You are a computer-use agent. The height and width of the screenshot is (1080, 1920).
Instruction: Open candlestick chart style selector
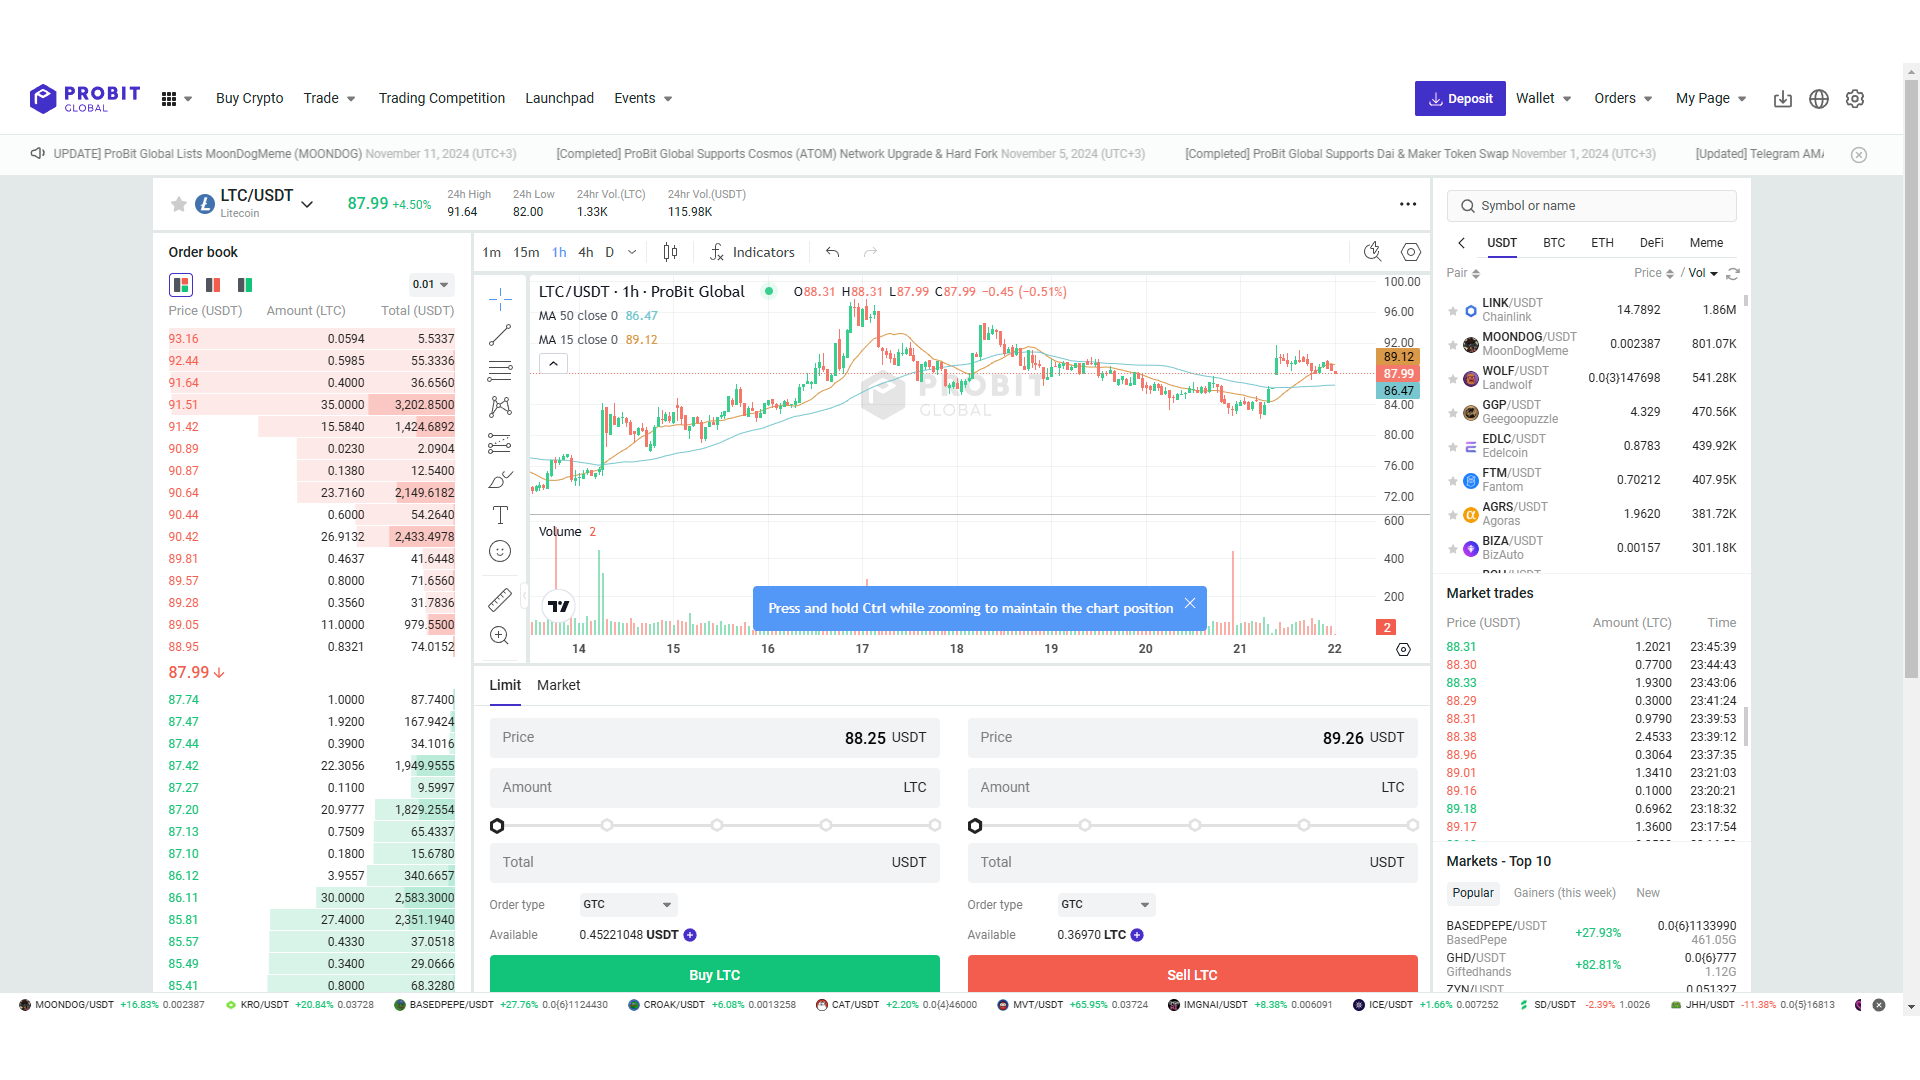[670, 252]
